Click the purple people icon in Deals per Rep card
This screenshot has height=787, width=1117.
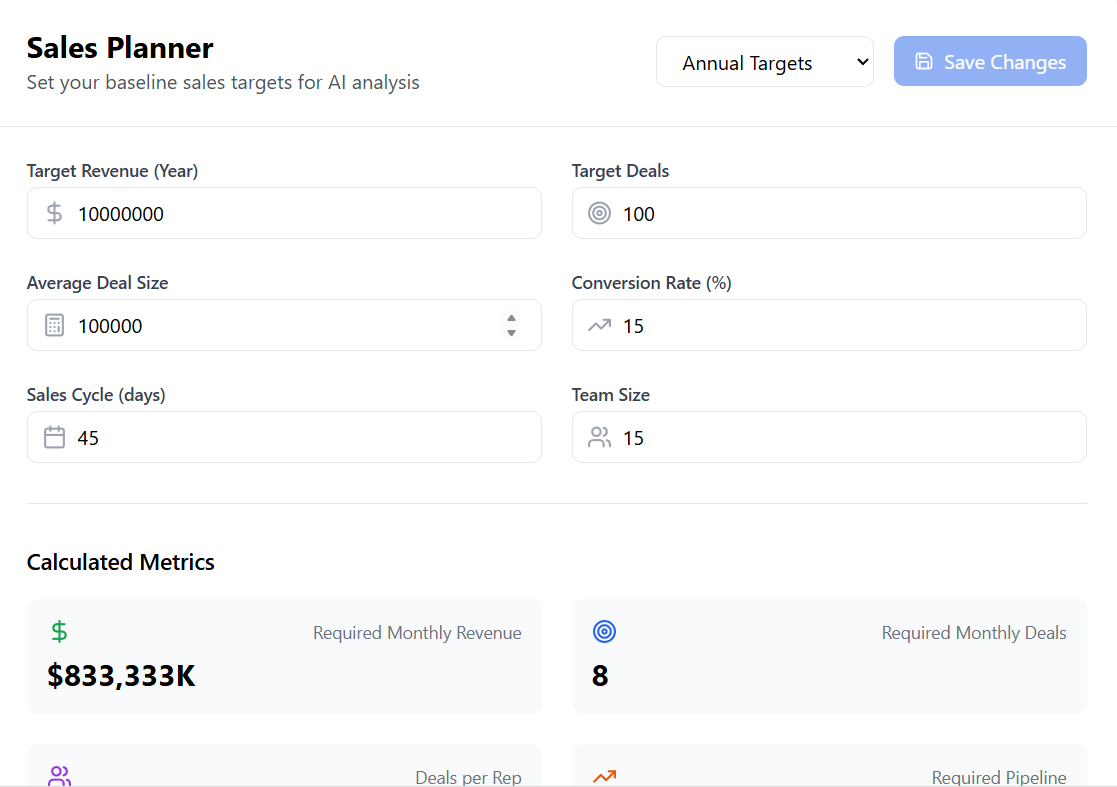point(59,776)
